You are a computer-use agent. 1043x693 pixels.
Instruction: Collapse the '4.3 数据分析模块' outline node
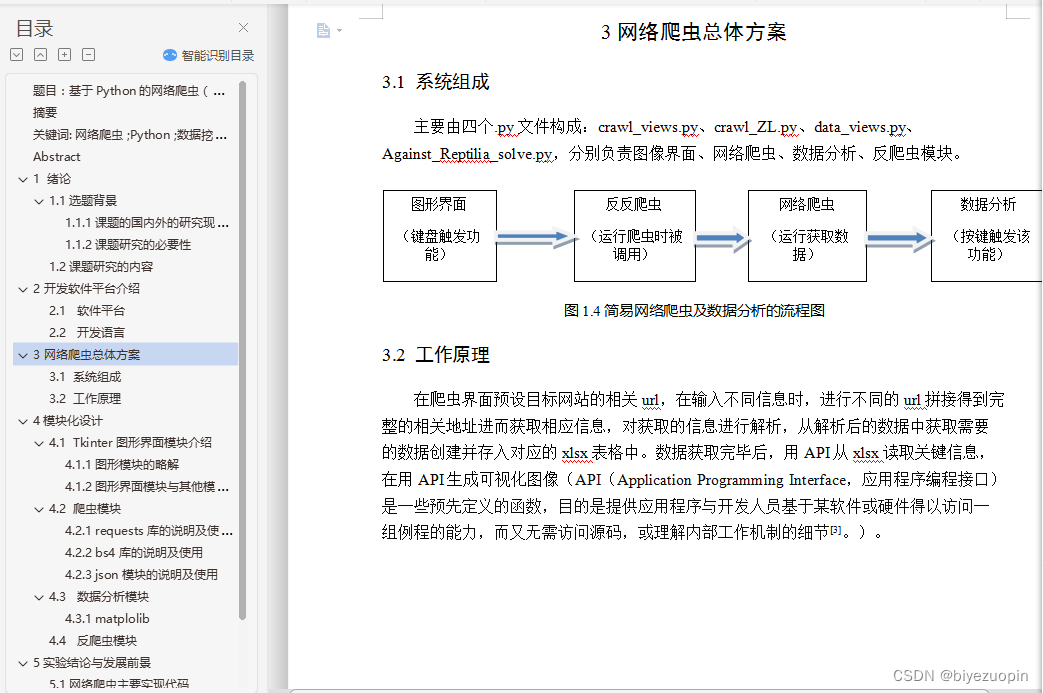(39, 597)
